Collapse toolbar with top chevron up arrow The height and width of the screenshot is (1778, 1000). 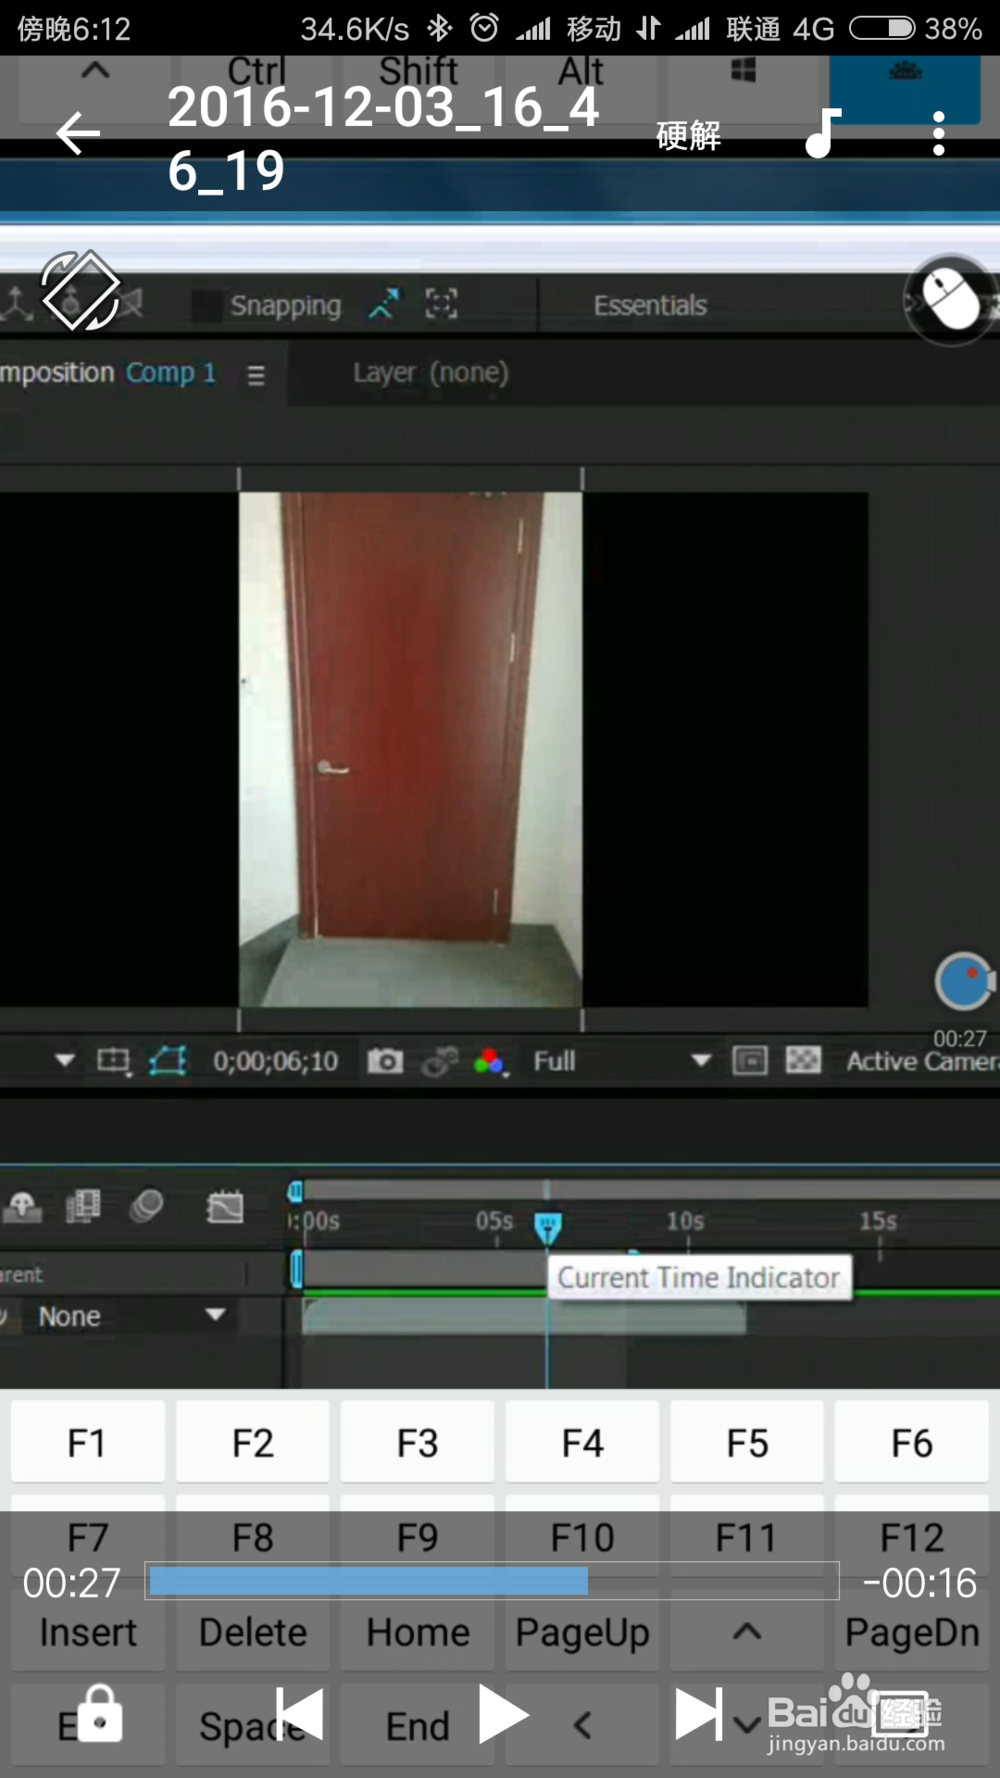pos(95,72)
